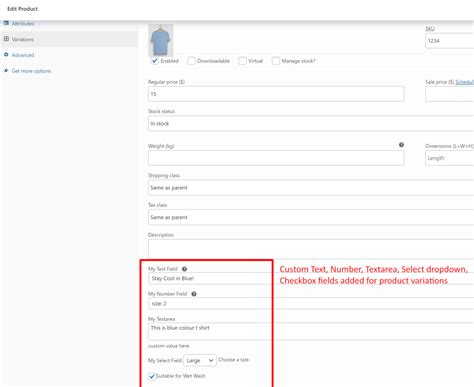Click the Attributes tab icon

coord(6,23)
